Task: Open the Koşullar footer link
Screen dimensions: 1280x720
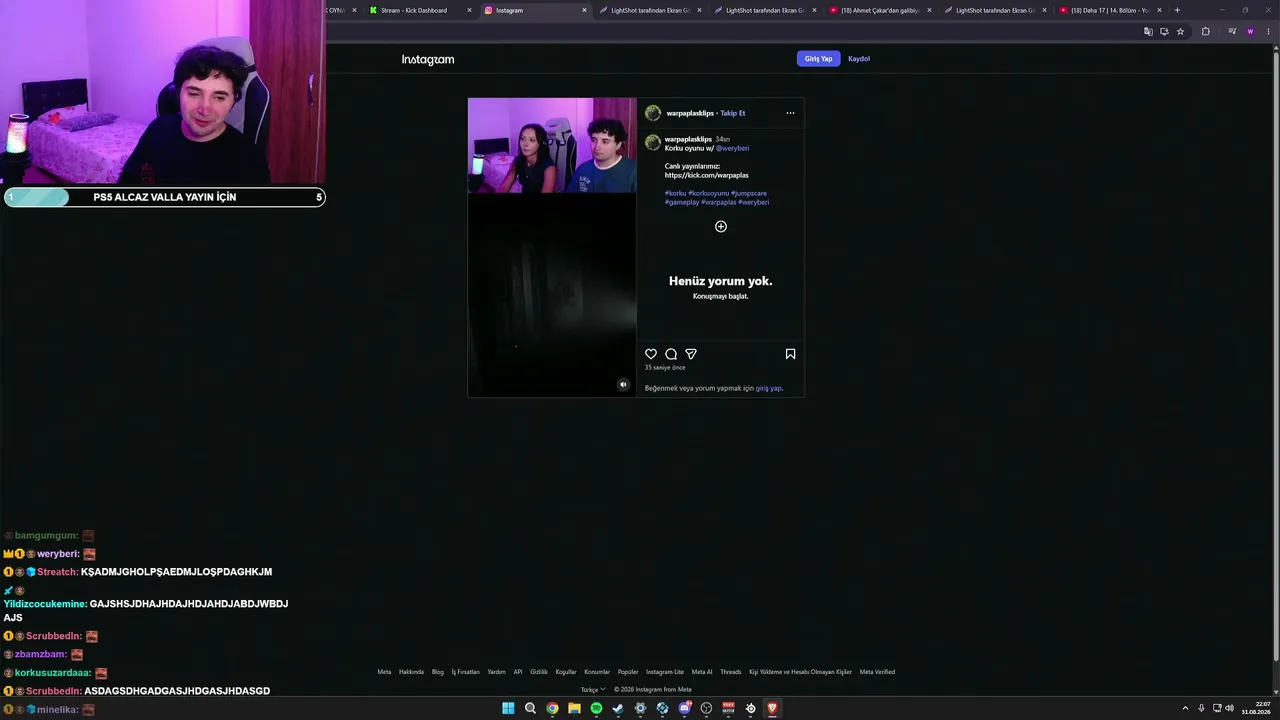Action: coord(566,672)
